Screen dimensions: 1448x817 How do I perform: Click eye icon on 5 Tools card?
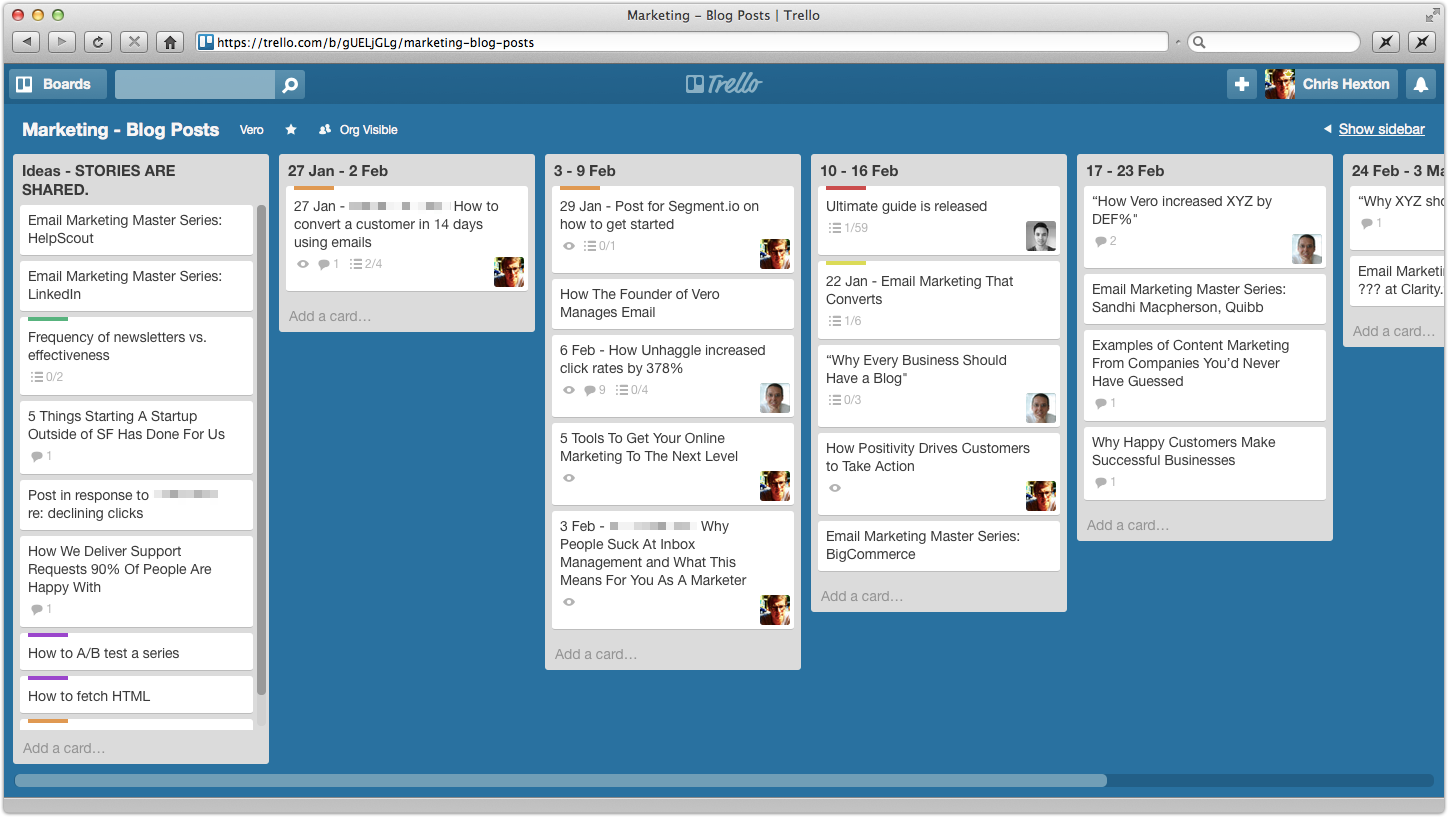[x=569, y=478]
